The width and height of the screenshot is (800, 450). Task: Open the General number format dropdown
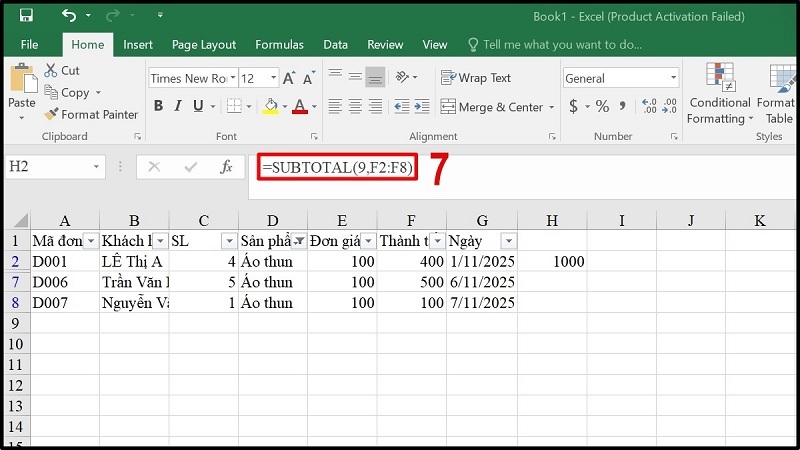pos(673,78)
